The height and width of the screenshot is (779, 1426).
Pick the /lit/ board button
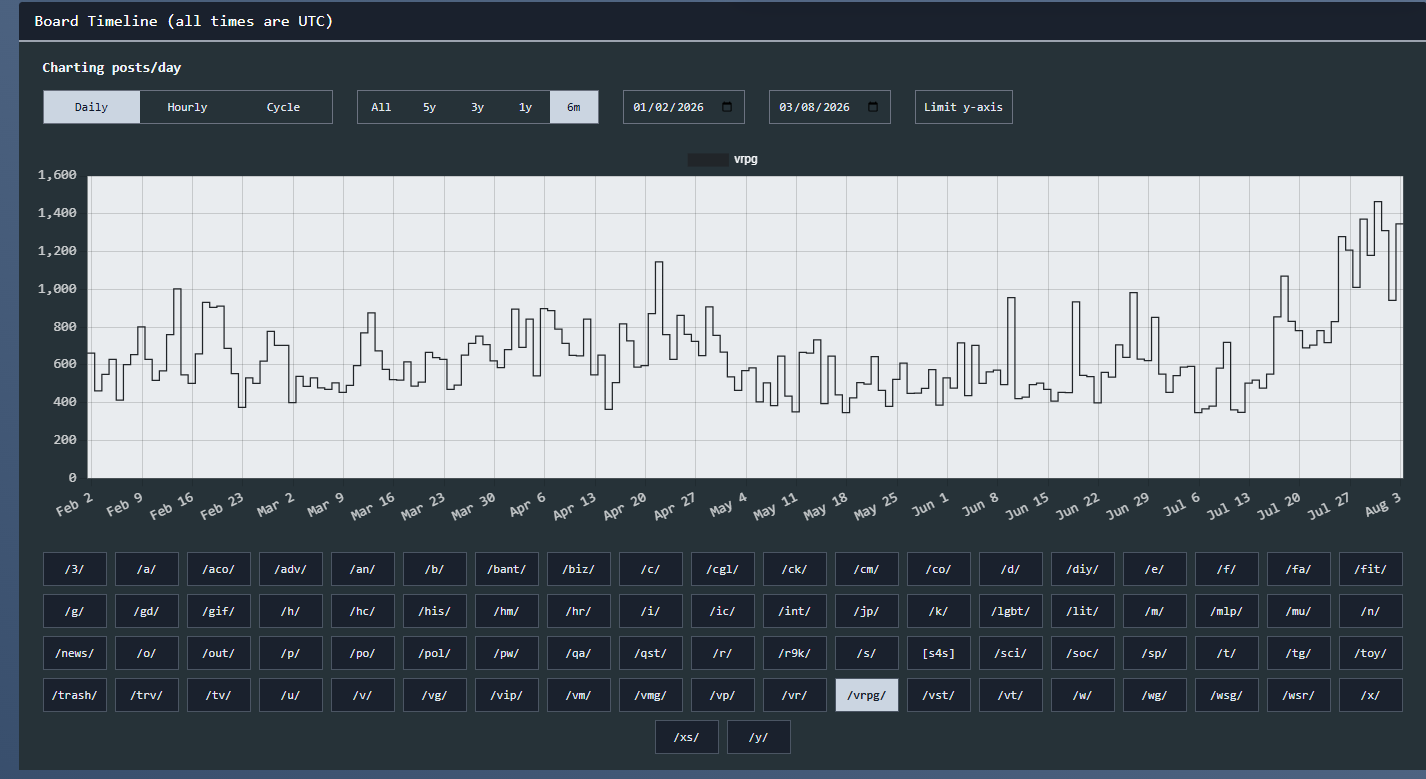[x=1083, y=611]
